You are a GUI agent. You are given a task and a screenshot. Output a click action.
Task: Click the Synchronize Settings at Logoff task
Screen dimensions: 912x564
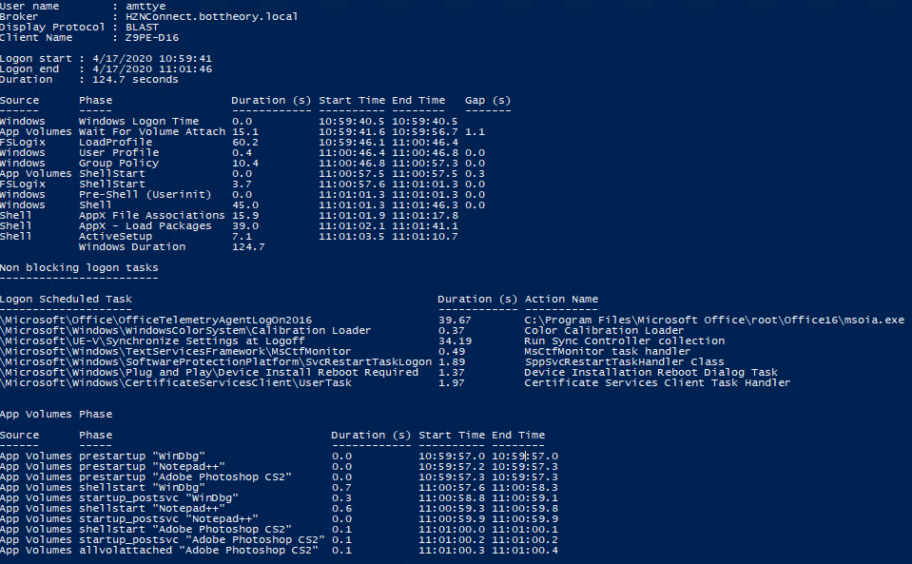click(x=152, y=341)
